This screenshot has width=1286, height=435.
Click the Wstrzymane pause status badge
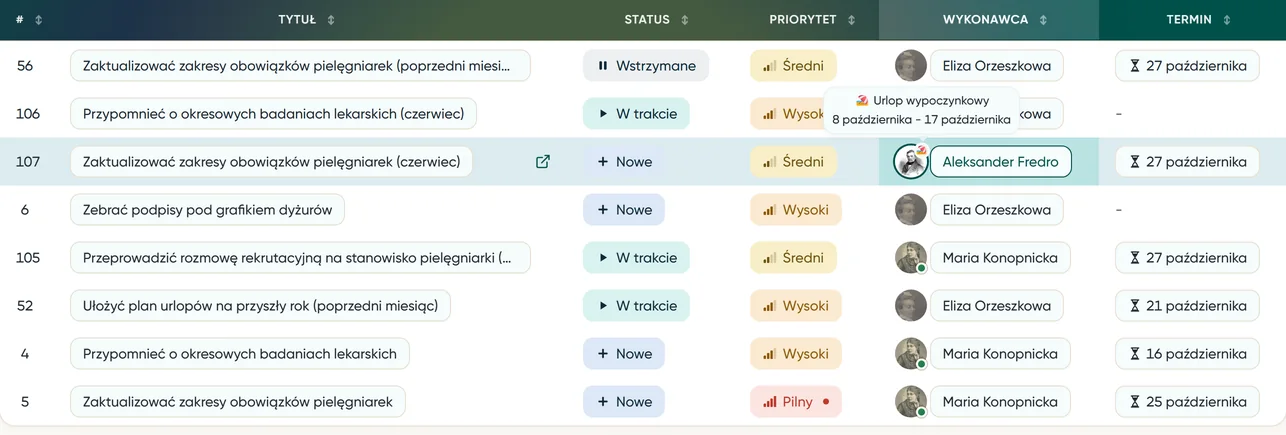point(646,66)
